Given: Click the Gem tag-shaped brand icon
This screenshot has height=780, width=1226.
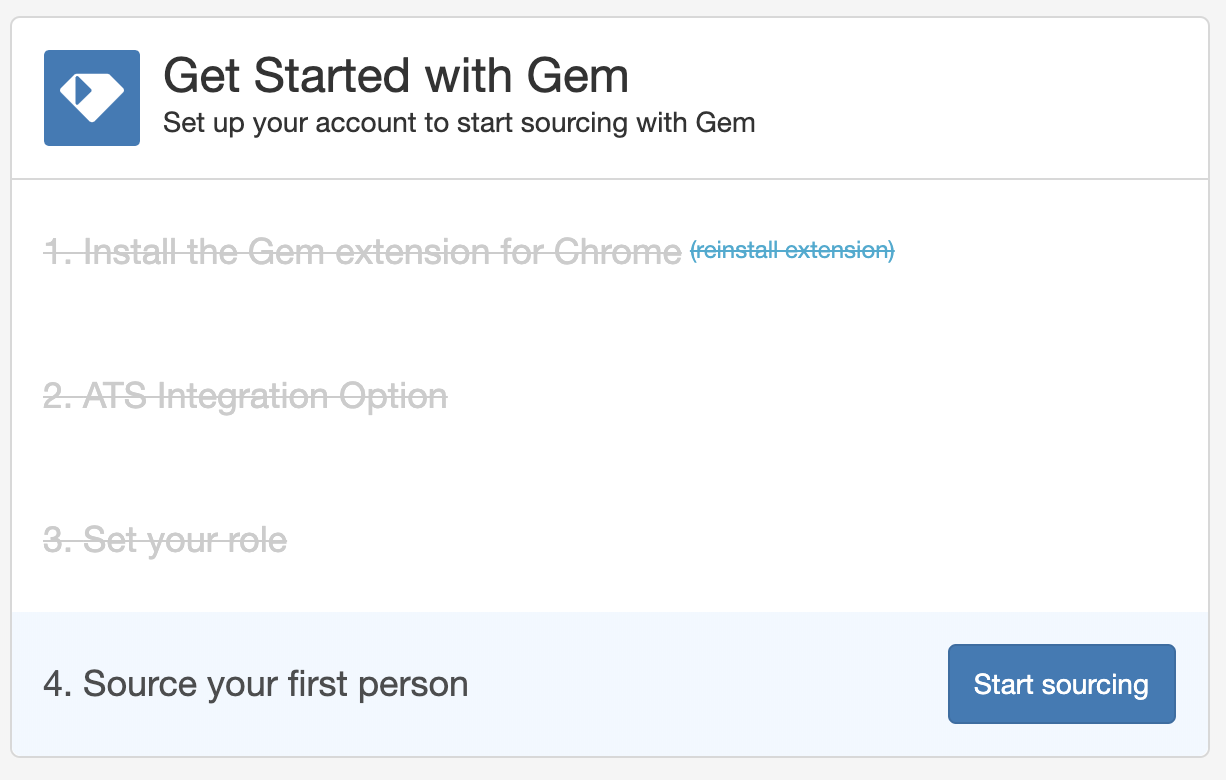Looking at the screenshot, I should pos(92,98).
